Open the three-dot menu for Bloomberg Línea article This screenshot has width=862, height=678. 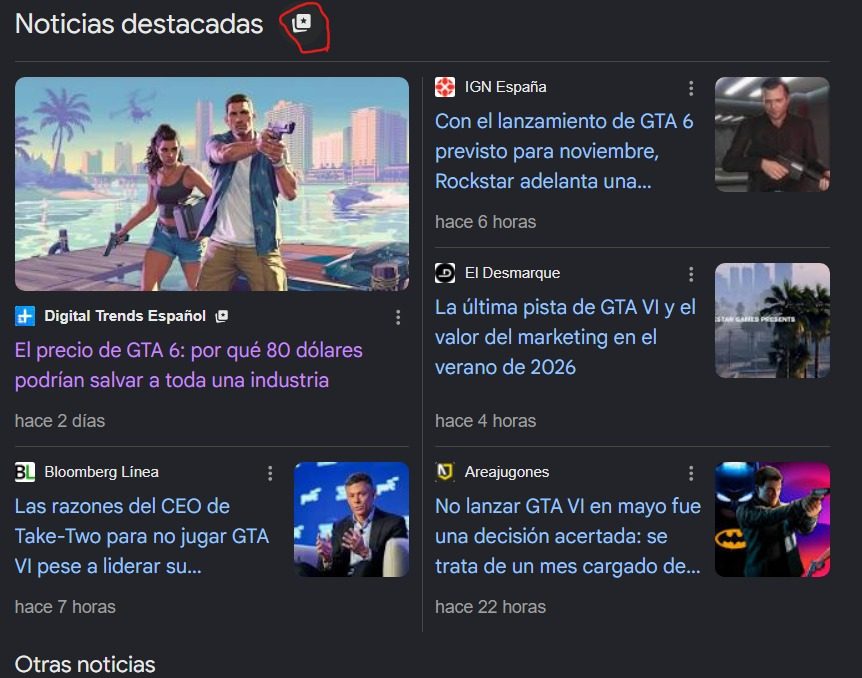270,473
